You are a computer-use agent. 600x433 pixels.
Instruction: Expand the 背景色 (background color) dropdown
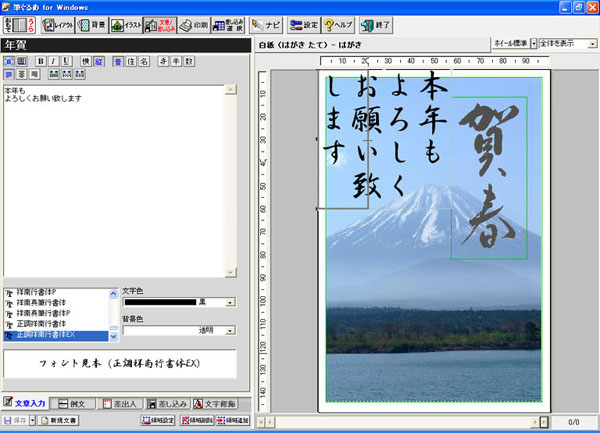(231, 329)
